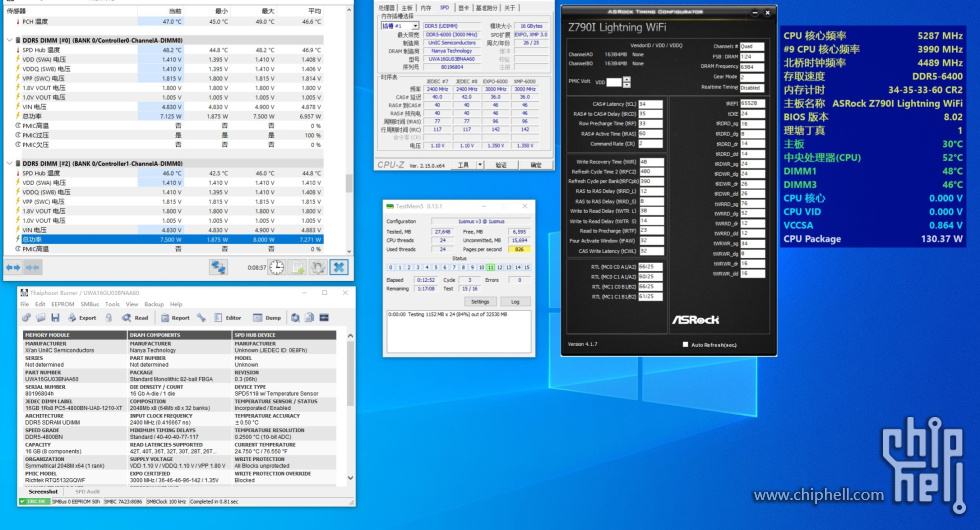Image resolution: width=980 pixels, height=530 pixels.
Task: Click status cell 0 in TestMem5
Action: pos(391,268)
